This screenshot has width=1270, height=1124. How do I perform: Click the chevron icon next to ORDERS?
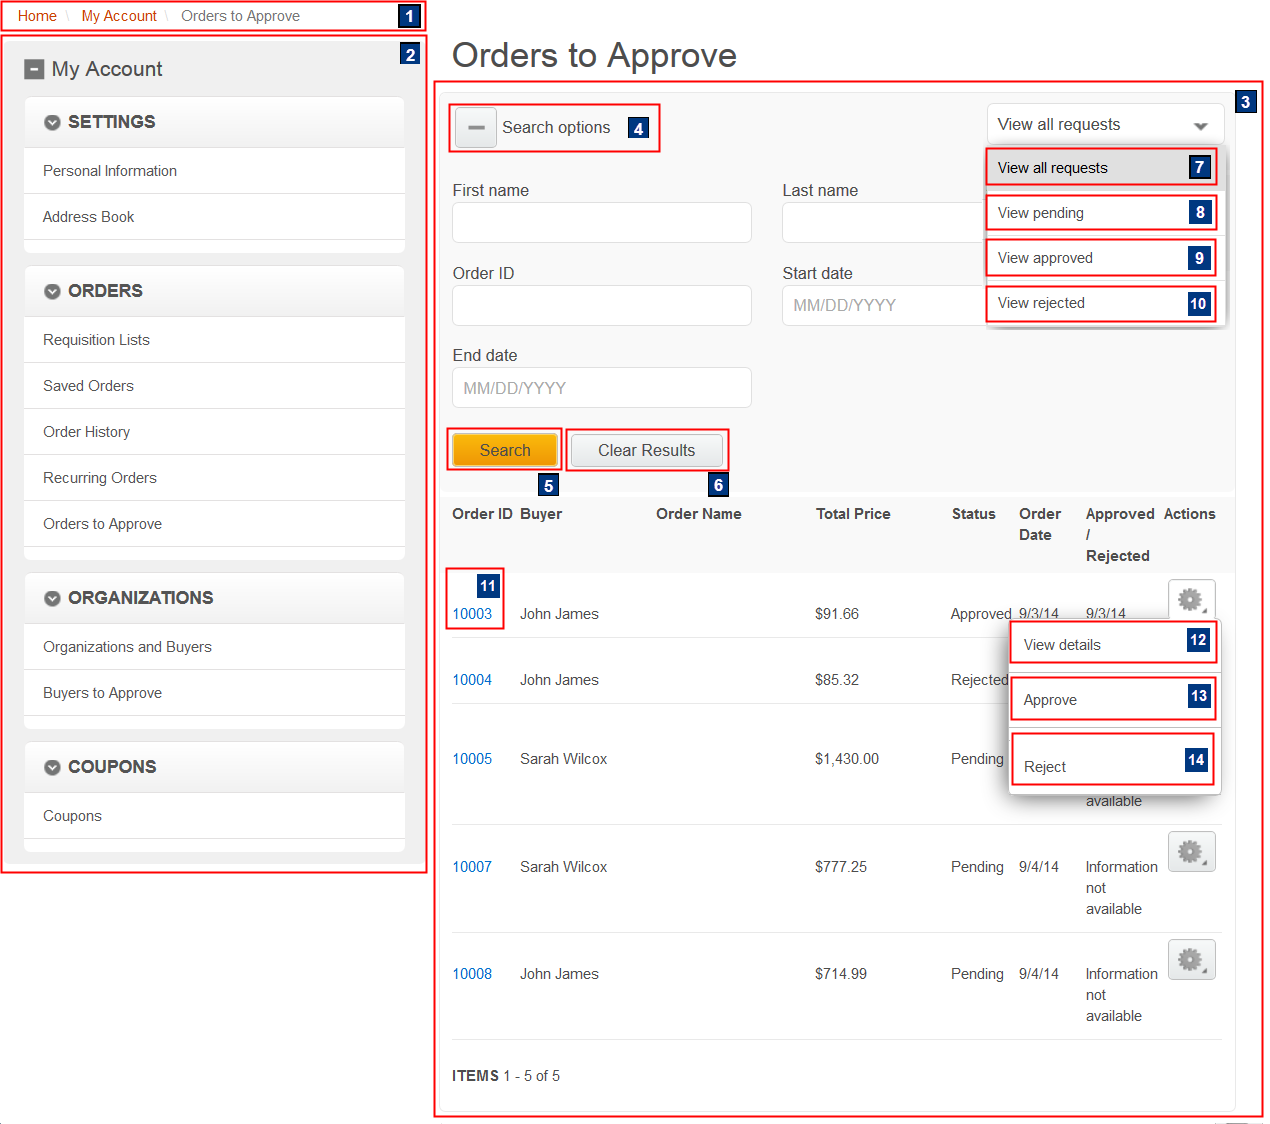pos(51,290)
